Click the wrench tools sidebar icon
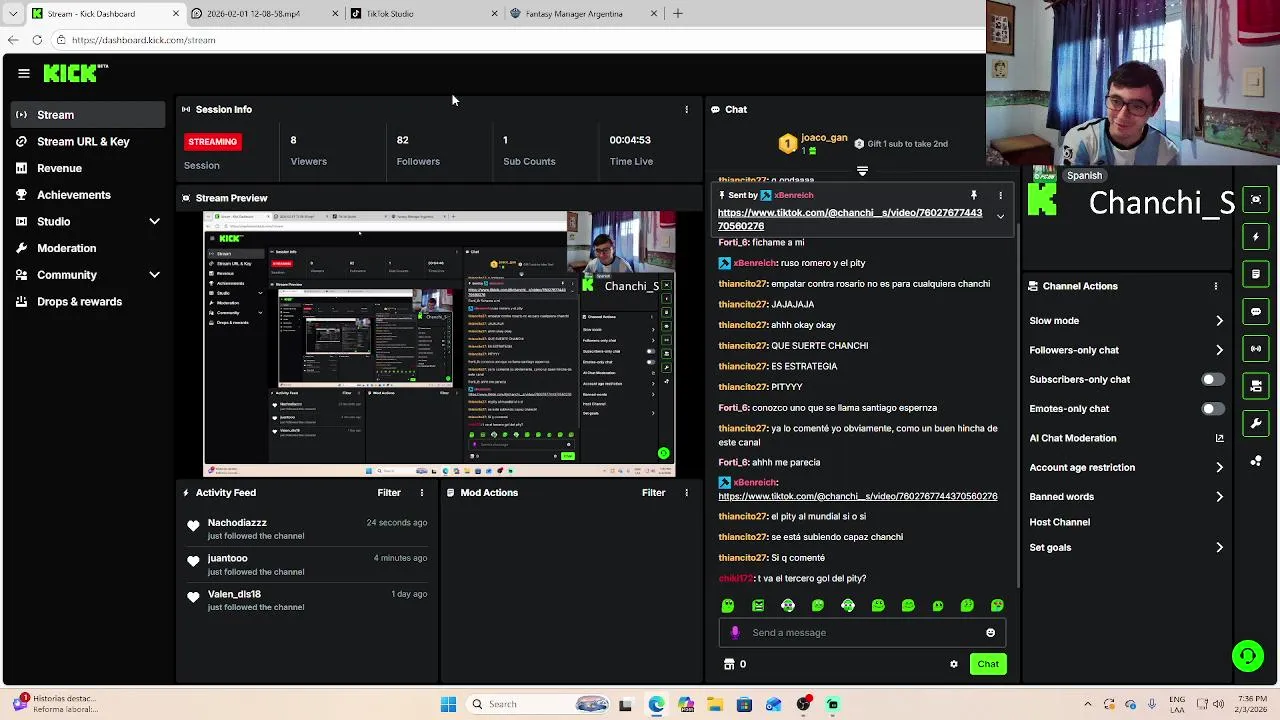The width and height of the screenshot is (1280, 720). 1257,423
